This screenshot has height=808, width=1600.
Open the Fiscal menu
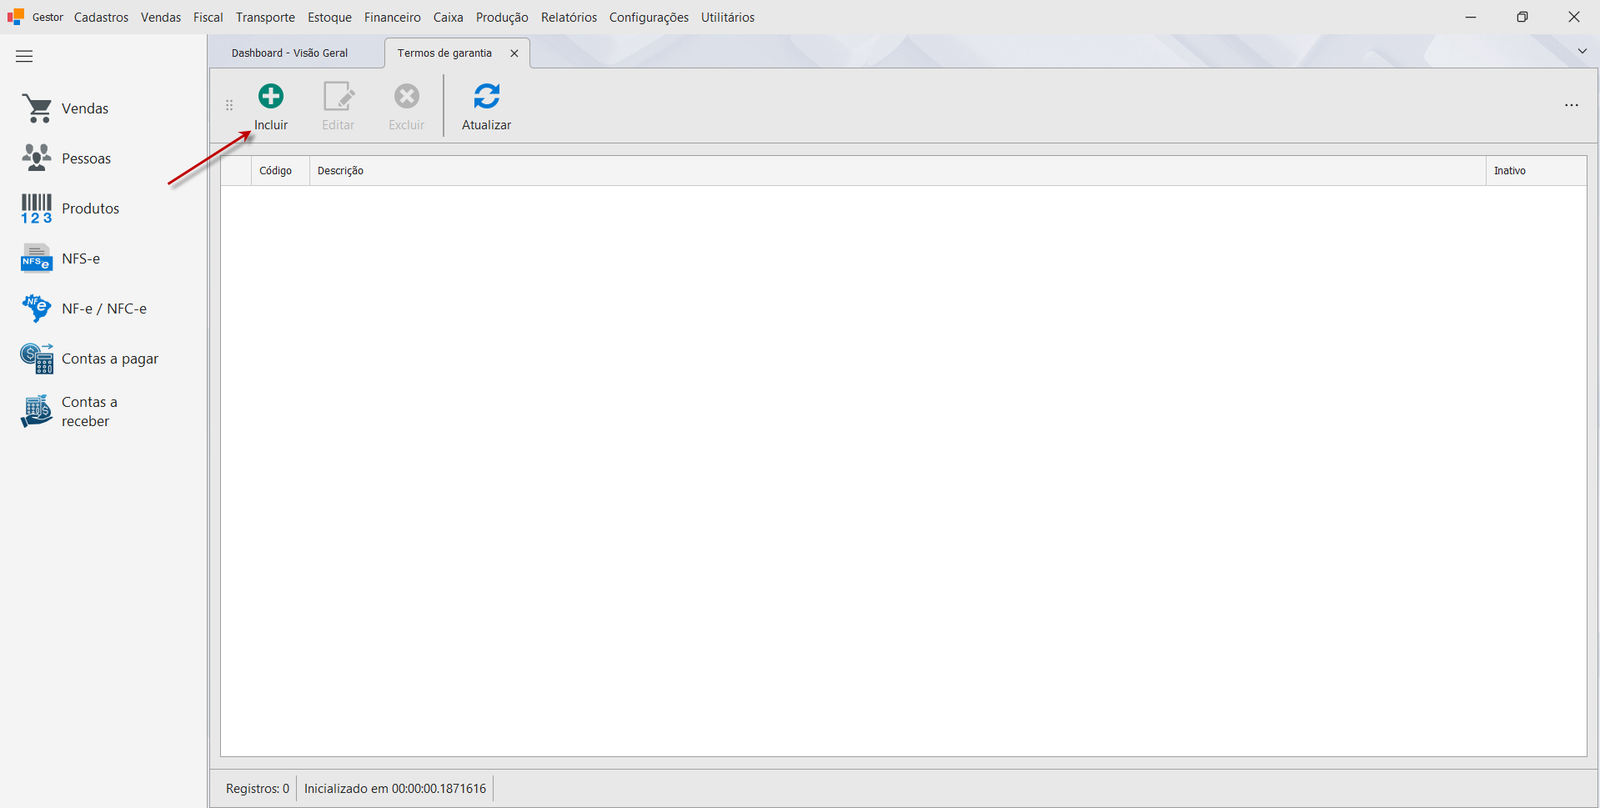[208, 17]
